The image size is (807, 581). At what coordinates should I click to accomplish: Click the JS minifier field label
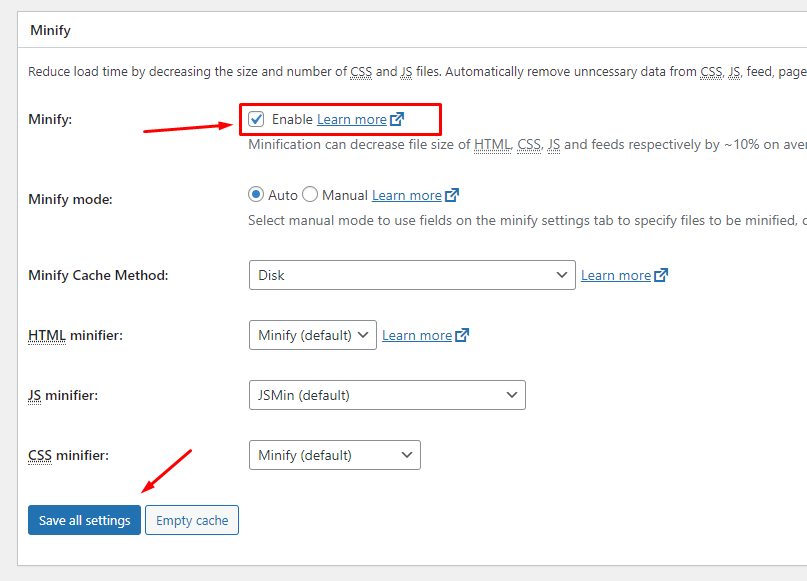pyautogui.click(x=63, y=395)
